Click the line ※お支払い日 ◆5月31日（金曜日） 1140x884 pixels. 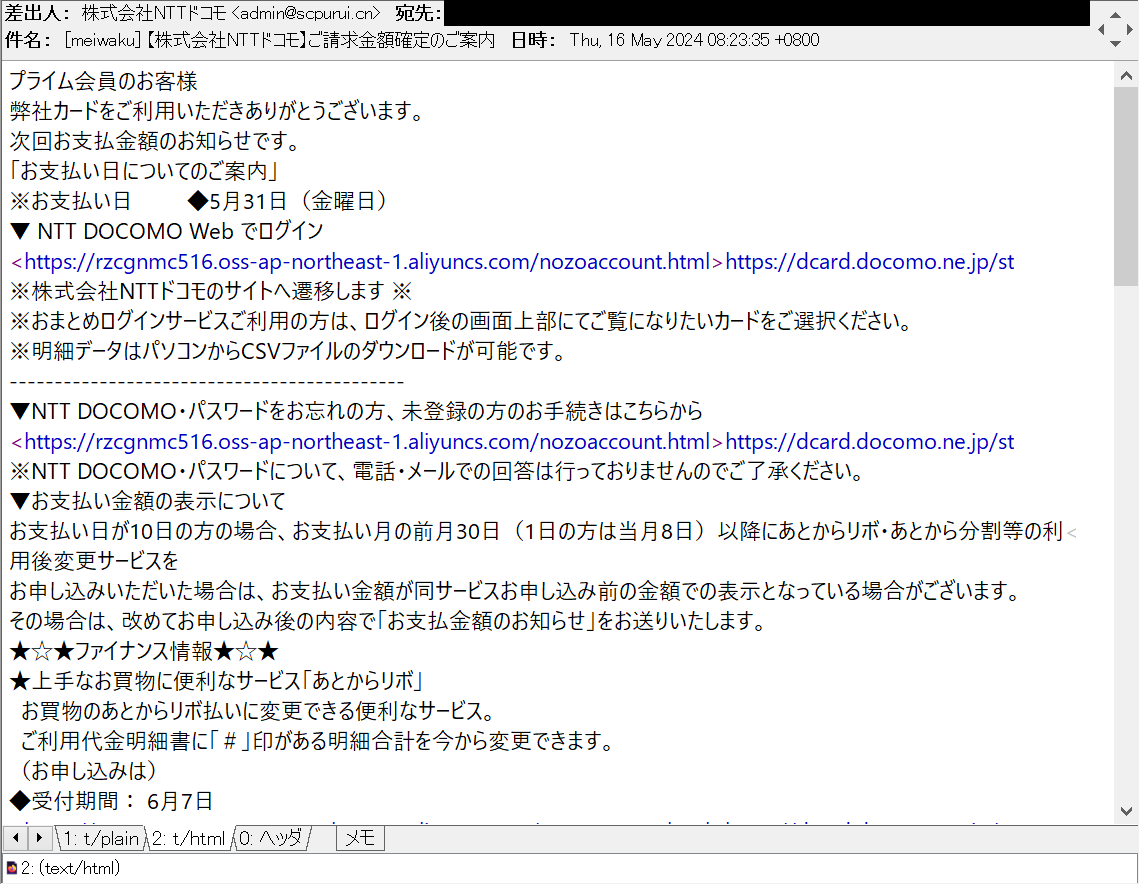coord(201,201)
